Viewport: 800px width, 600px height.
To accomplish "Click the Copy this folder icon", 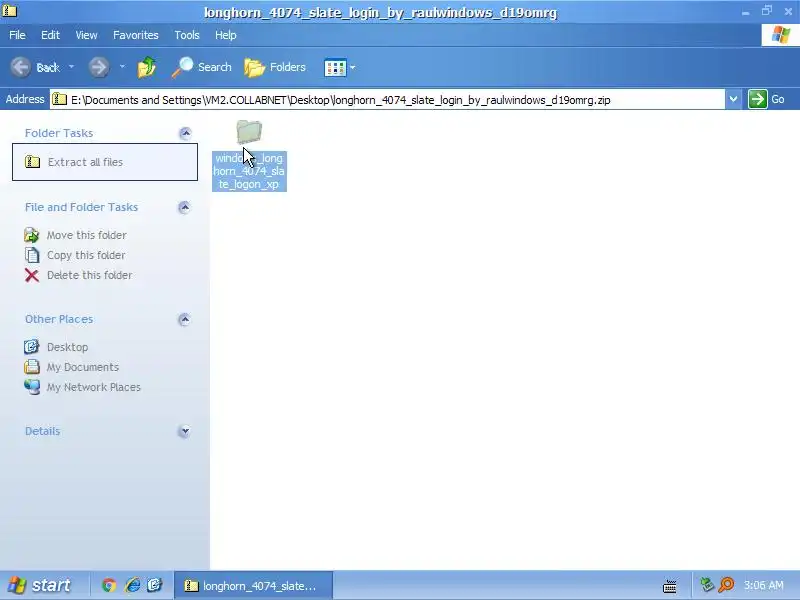I will coord(32,255).
